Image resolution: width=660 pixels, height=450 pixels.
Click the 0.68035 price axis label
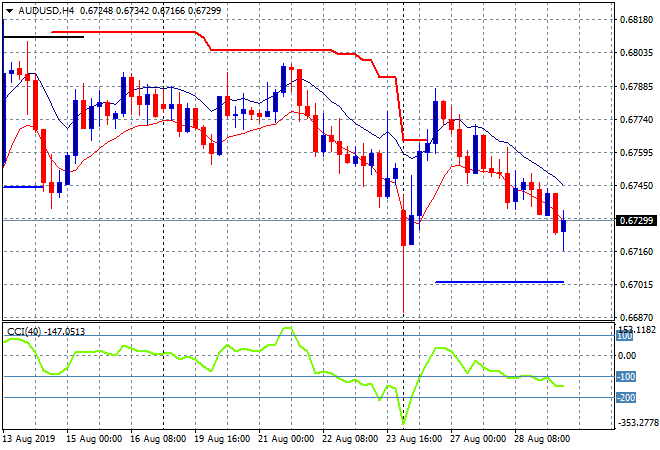[x=636, y=53]
